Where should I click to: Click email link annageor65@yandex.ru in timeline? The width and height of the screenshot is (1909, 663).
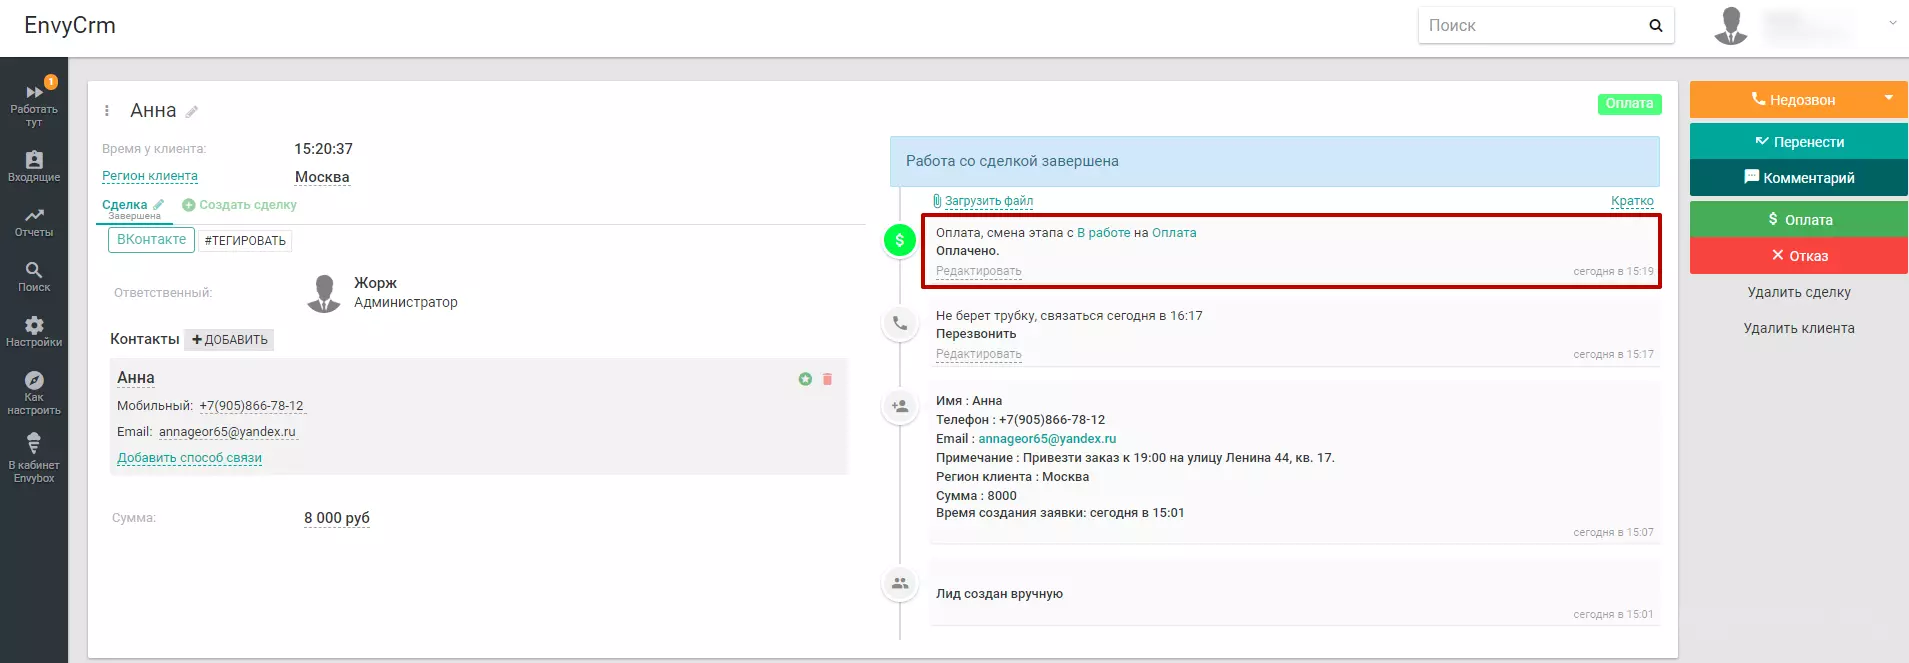[1047, 439]
